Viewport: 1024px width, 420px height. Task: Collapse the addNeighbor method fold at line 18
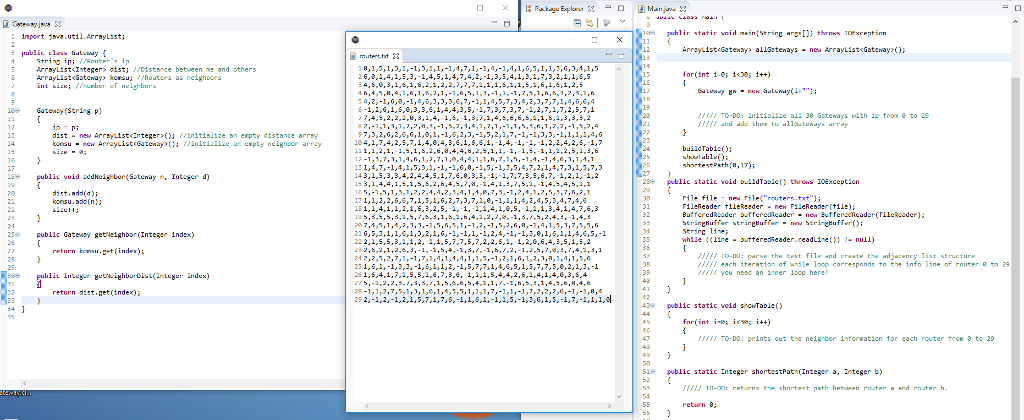(x=16, y=176)
